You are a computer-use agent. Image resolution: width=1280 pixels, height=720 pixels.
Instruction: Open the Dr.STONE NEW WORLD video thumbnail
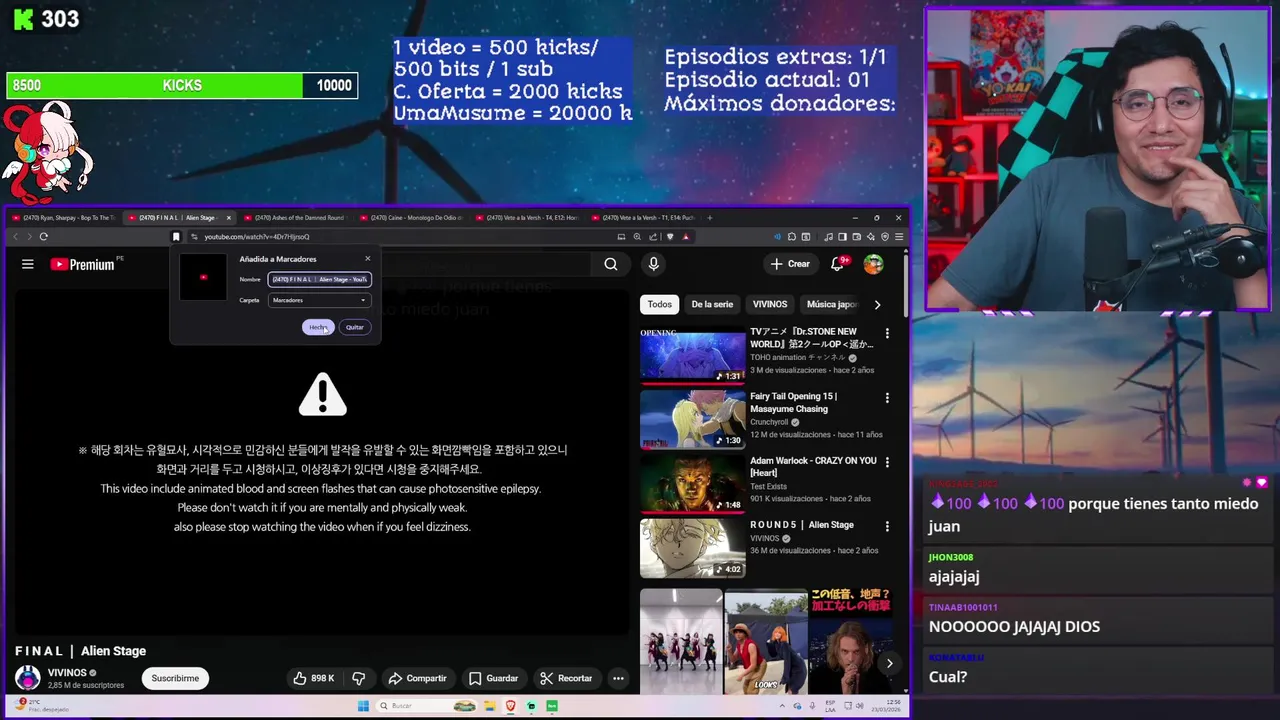pyautogui.click(x=692, y=355)
